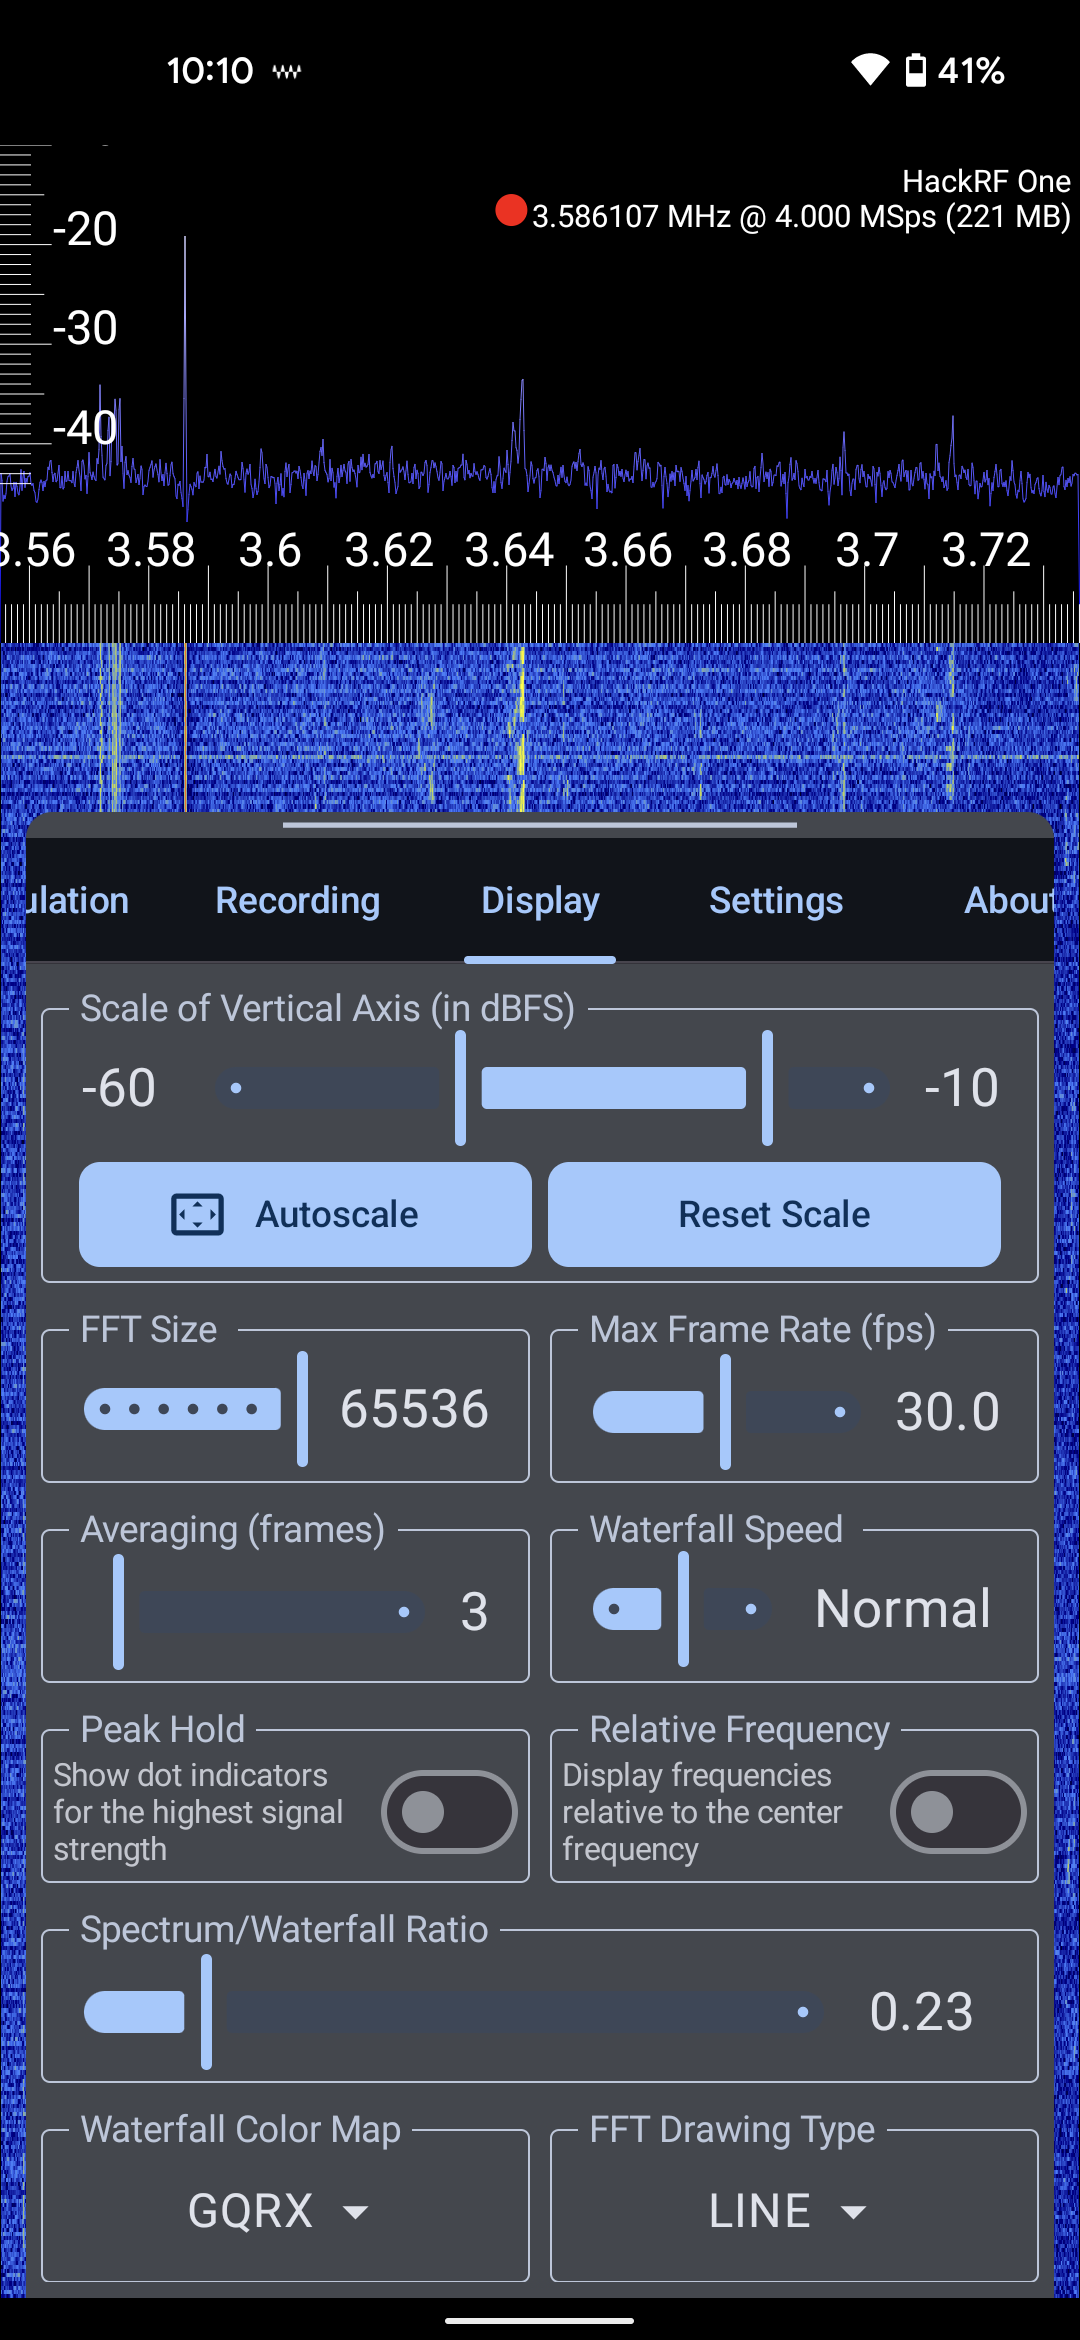Image resolution: width=1080 pixels, height=2340 pixels.
Task: Open the Waterfall Color Map dropdown
Action: point(285,2211)
